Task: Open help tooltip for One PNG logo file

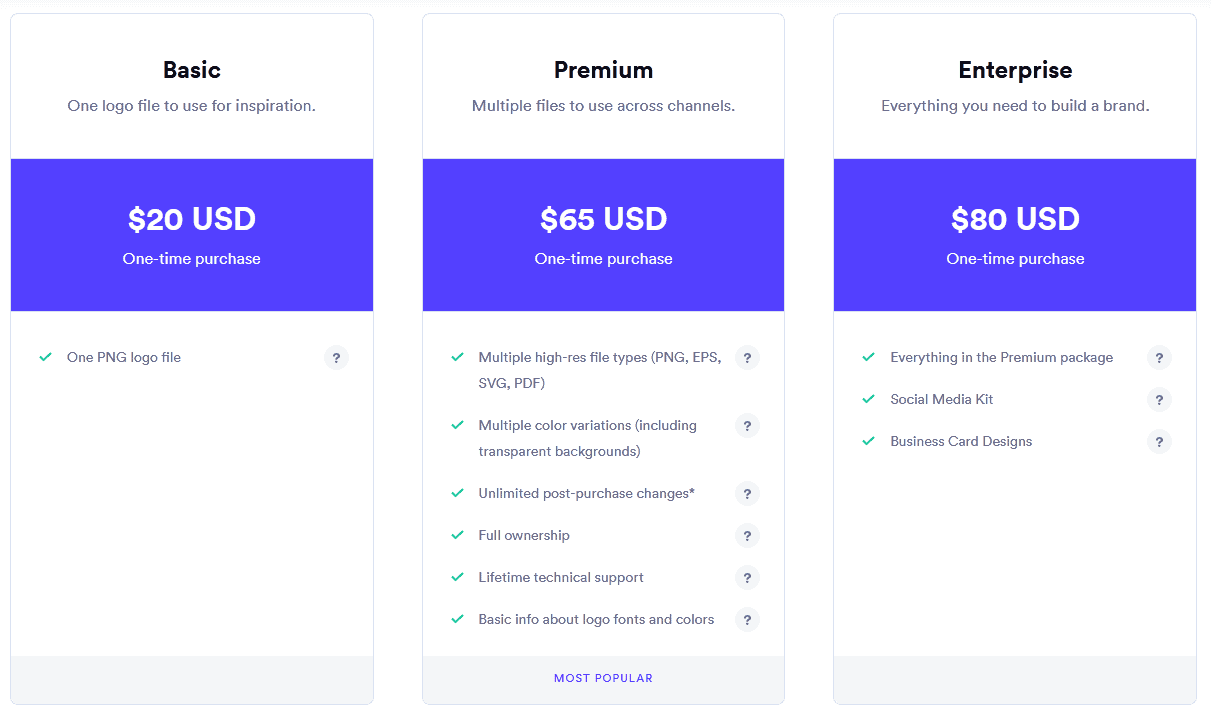Action: click(x=336, y=357)
